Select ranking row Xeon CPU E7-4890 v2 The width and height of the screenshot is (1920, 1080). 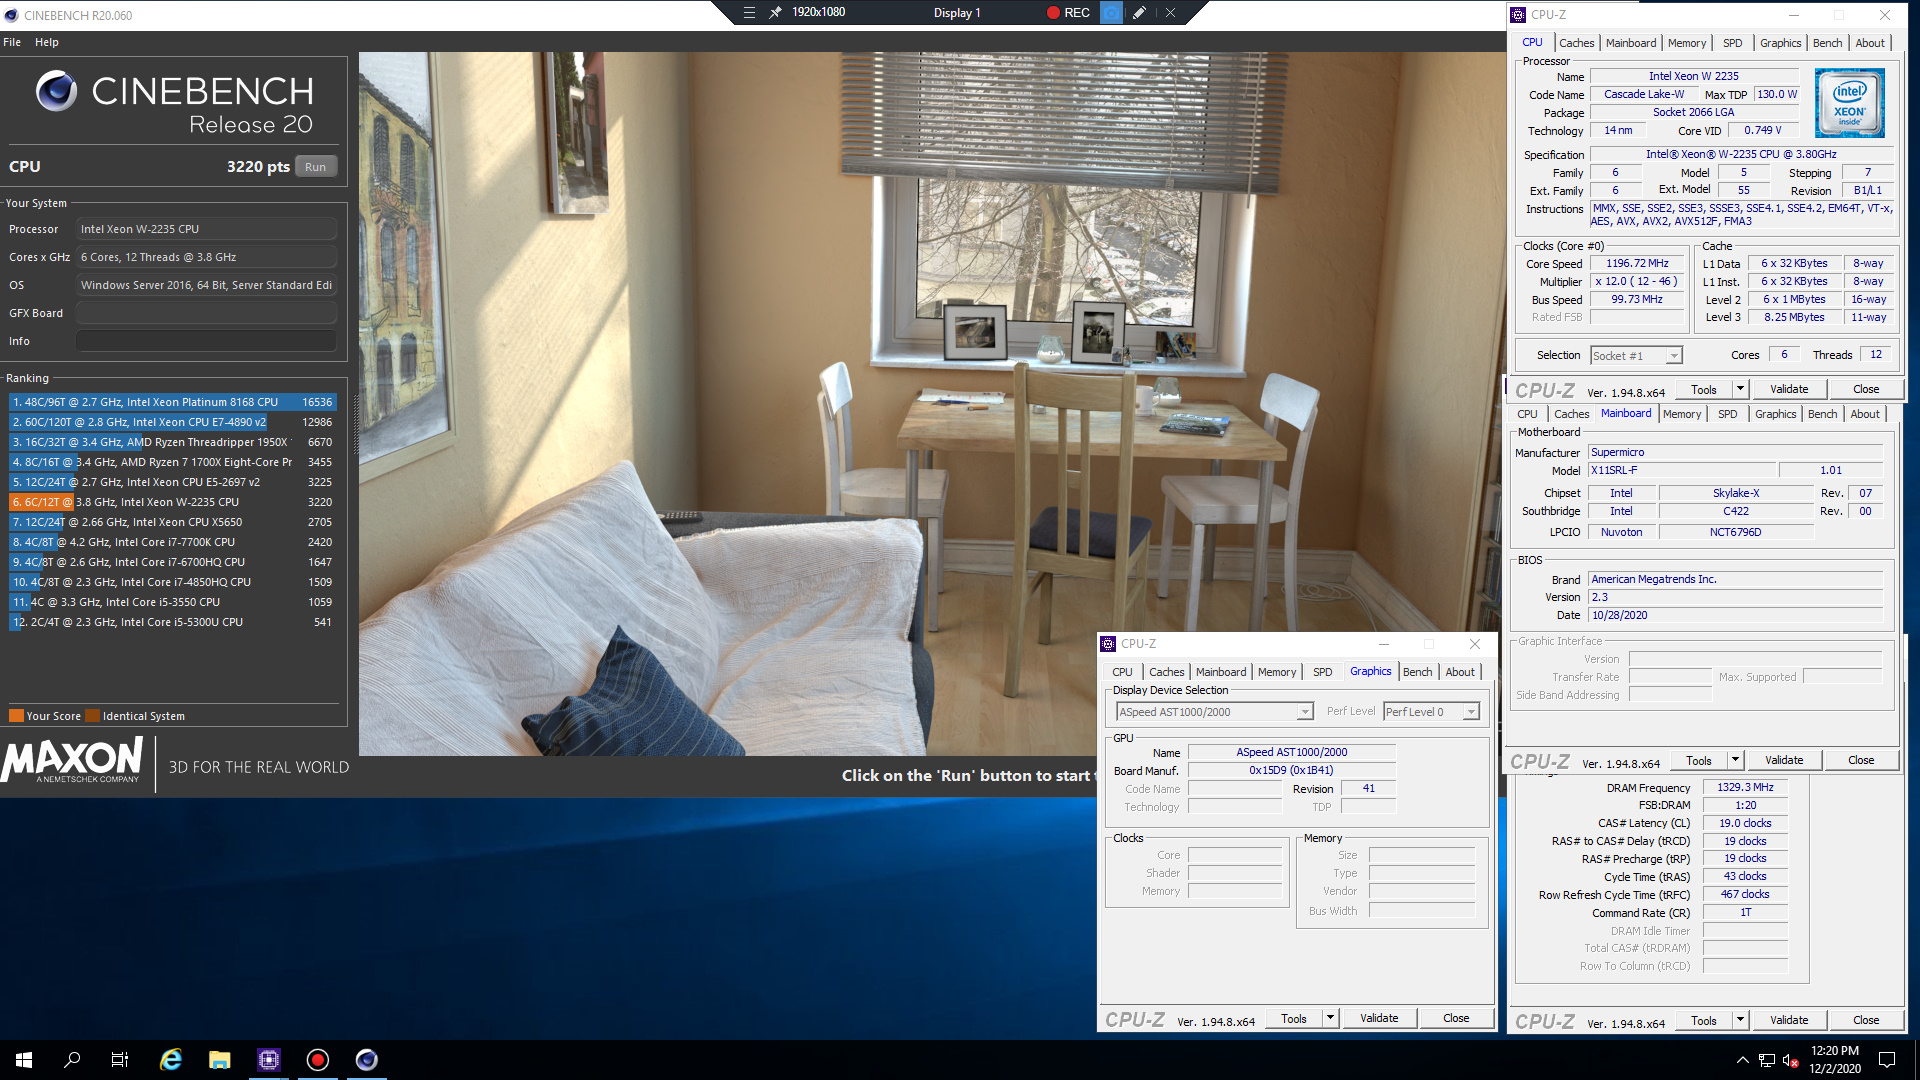click(x=172, y=422)
